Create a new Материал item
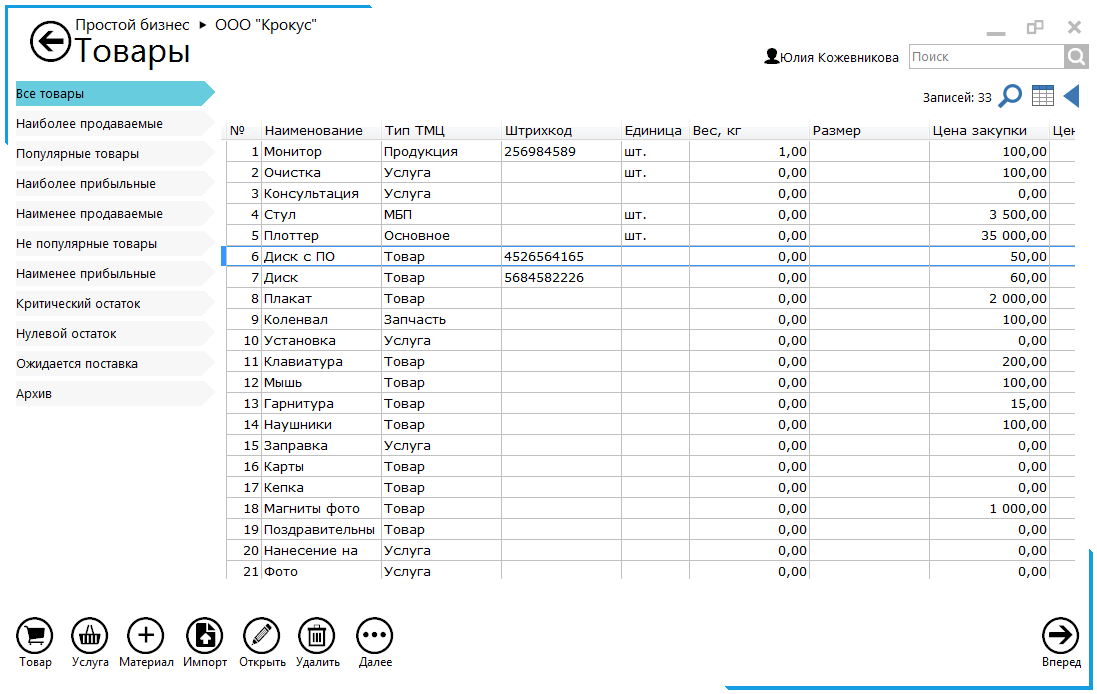The height and width of the screenshot is (694, 1097). (x=146, y=635)
